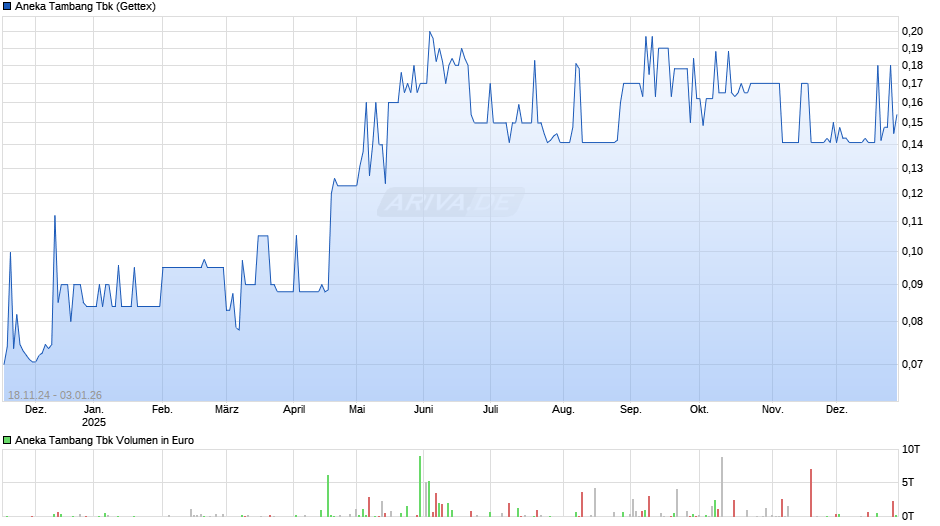Click the 0,19 price axis value
The height and width of the screenshot is (526, 940).
pos(912,49)
